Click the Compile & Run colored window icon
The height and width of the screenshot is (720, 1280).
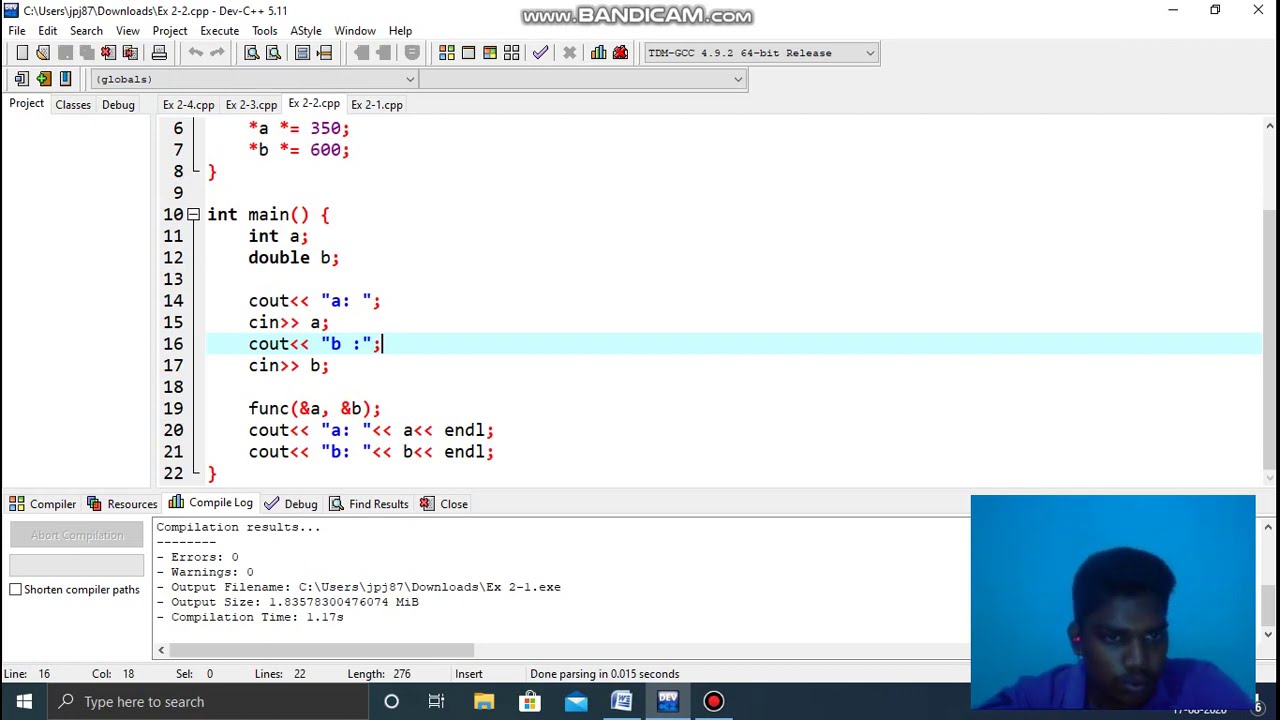click(x=490, y=53)
